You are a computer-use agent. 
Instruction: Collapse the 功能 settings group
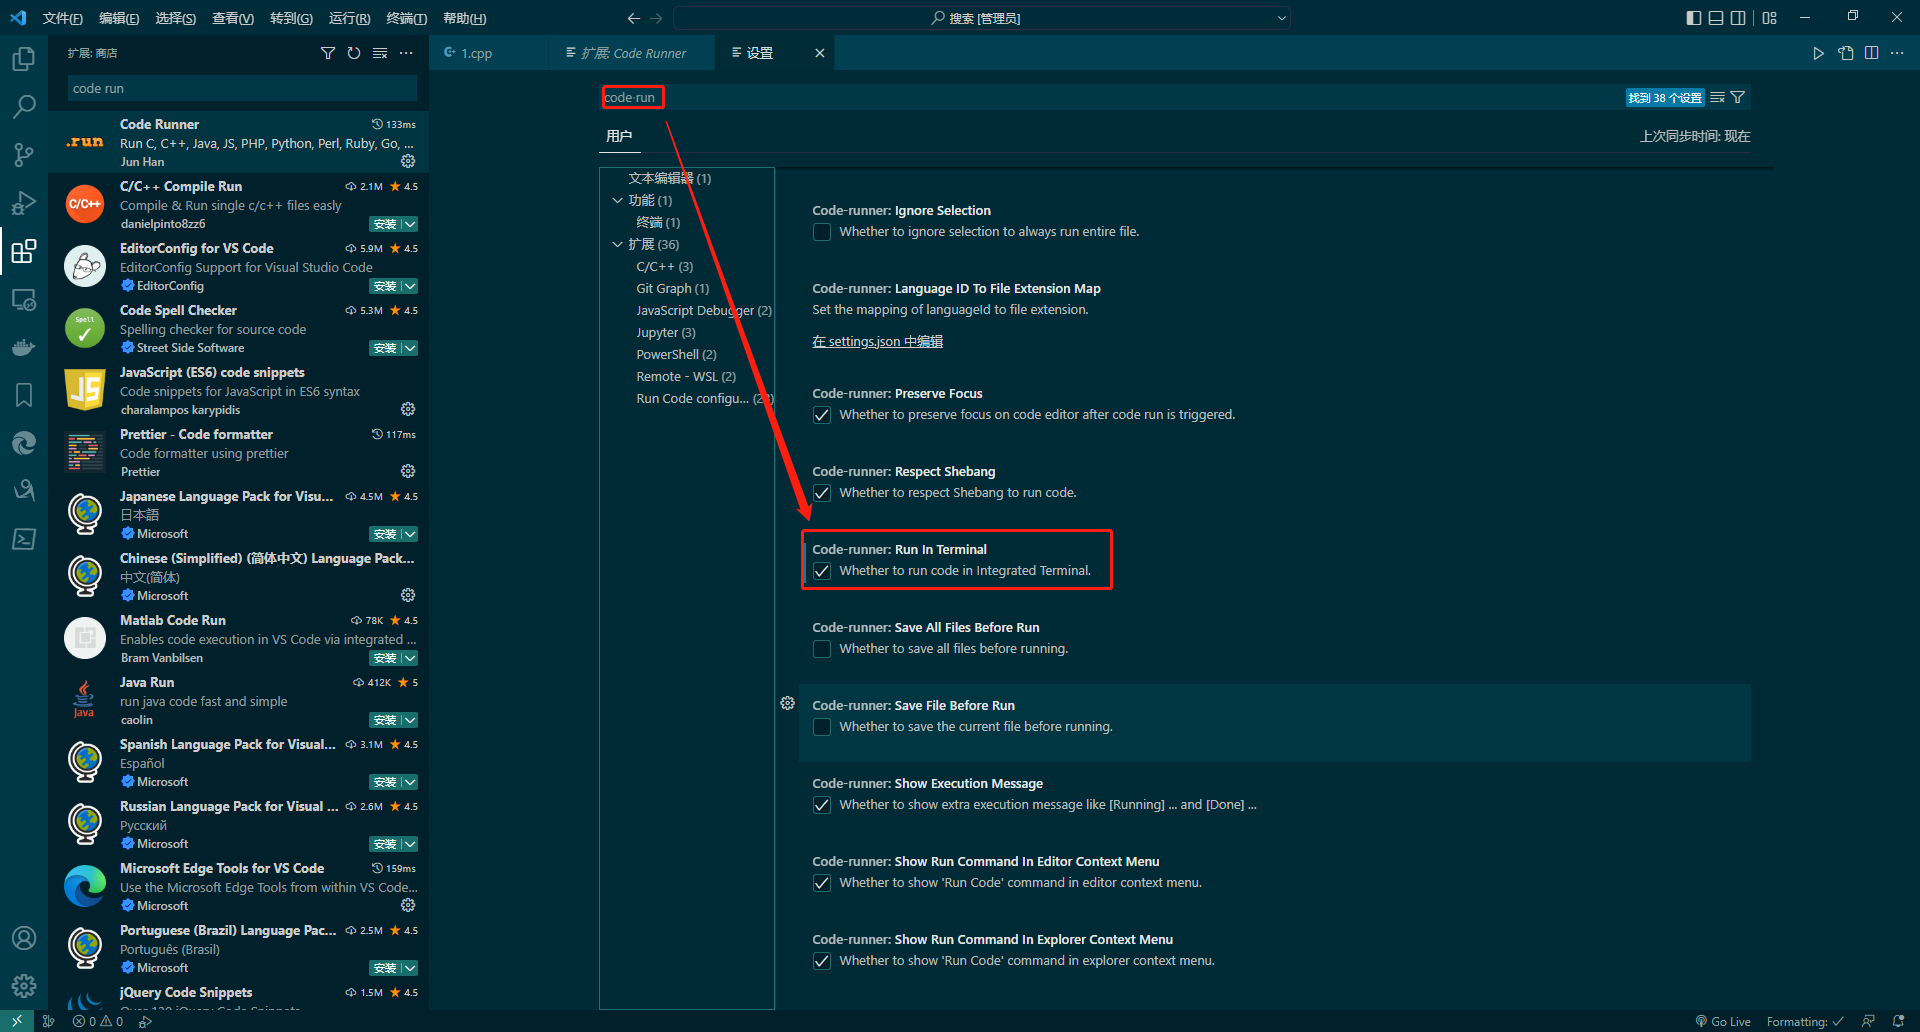click(x=618, y=200)
